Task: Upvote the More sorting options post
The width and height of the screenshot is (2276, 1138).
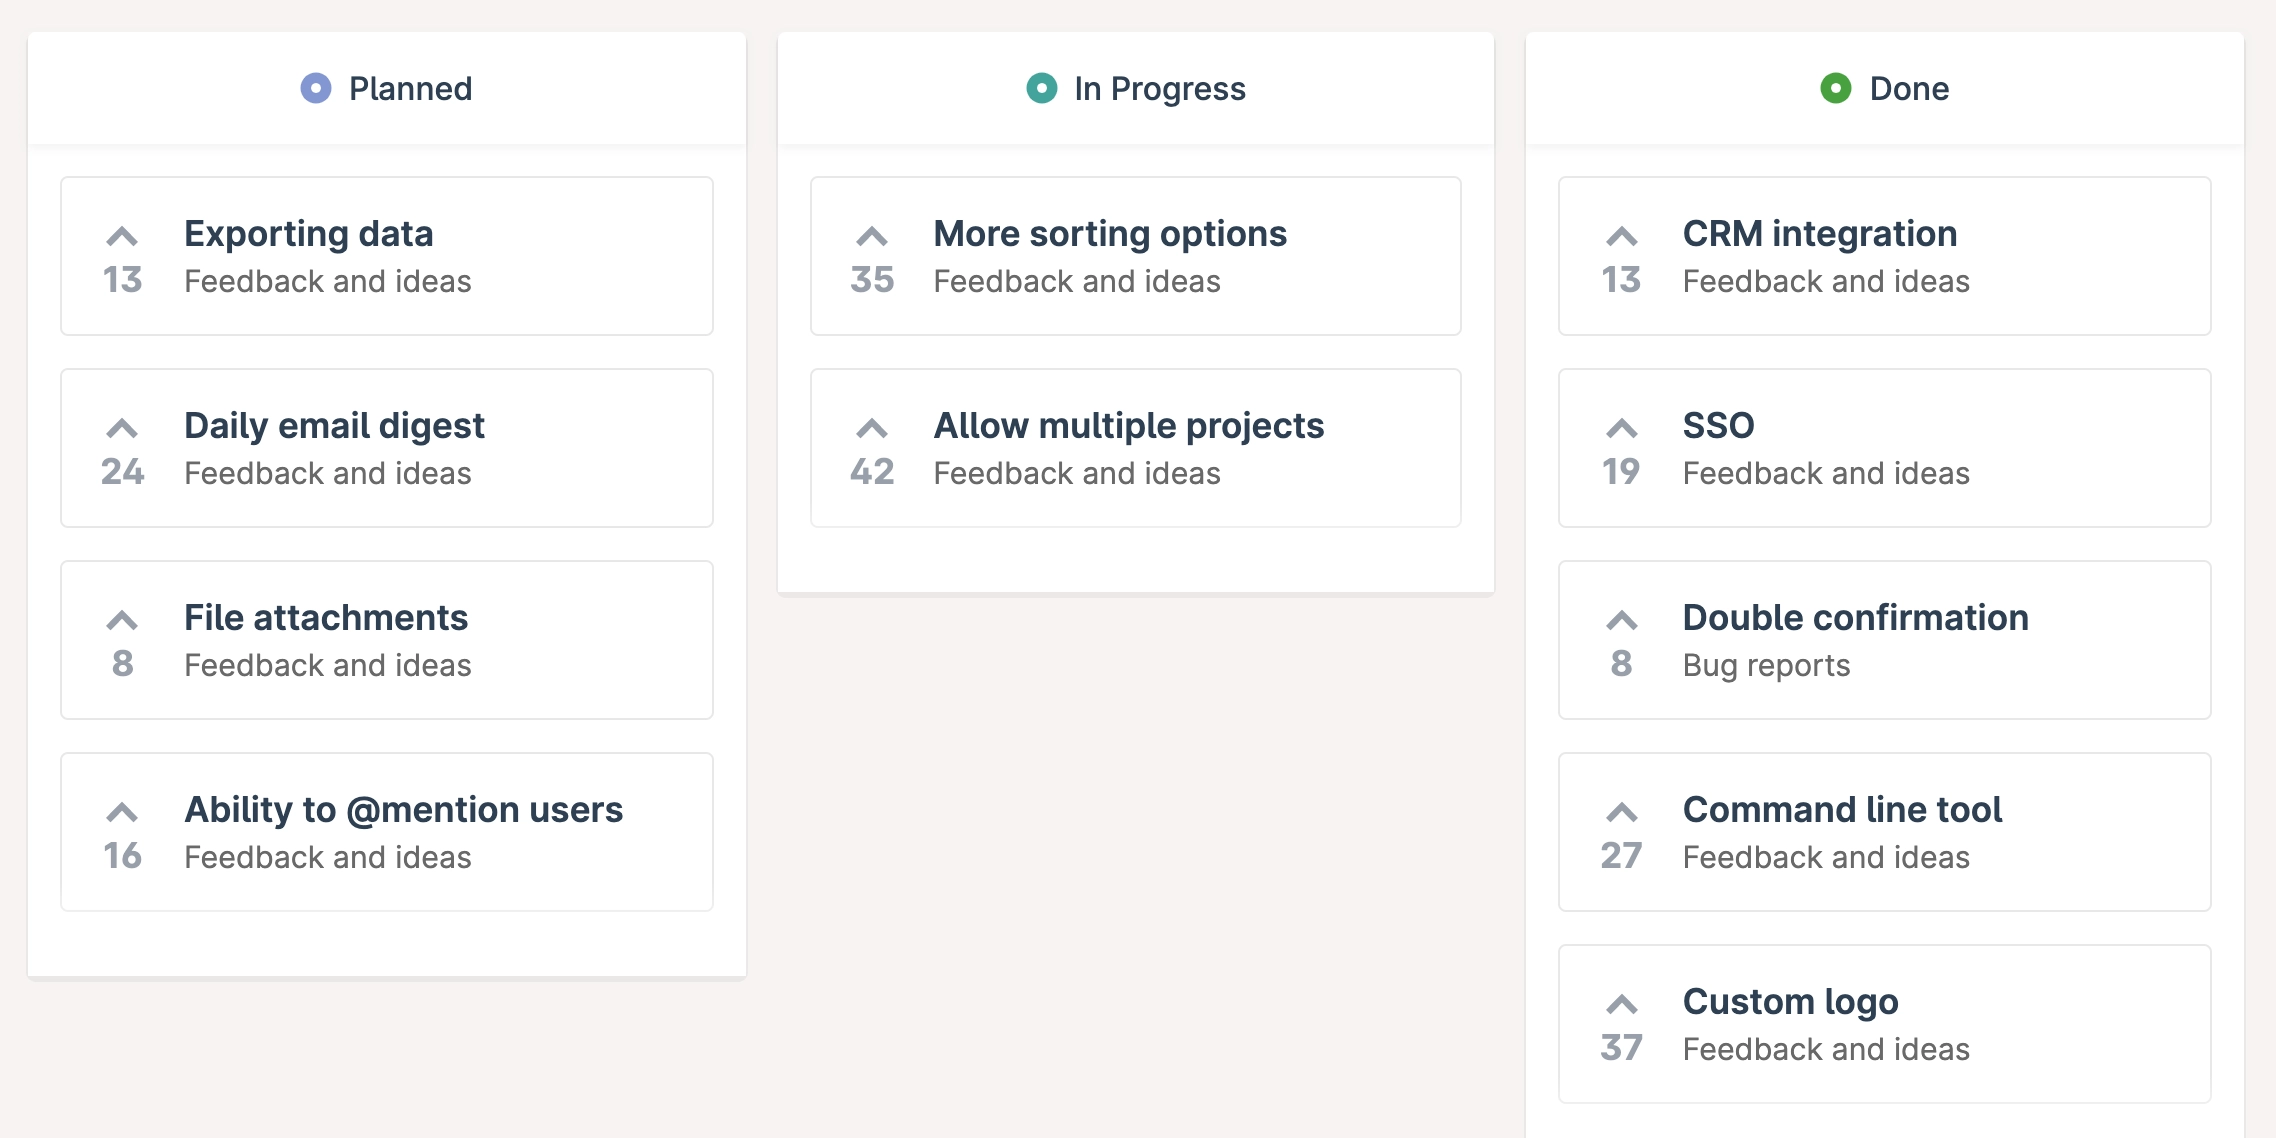Action: coord(872,238)
